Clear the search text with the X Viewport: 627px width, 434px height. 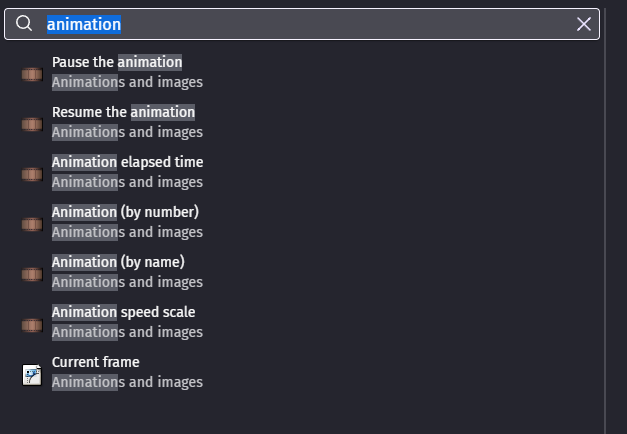click(584, 24)
